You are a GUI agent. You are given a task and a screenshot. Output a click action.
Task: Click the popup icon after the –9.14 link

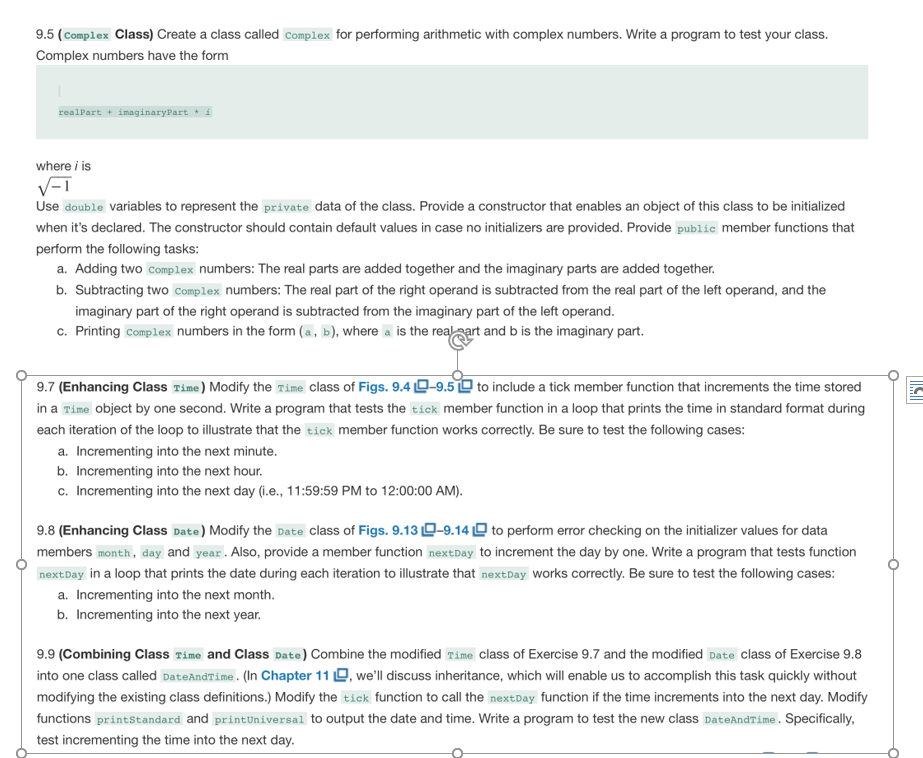(480, 530)
